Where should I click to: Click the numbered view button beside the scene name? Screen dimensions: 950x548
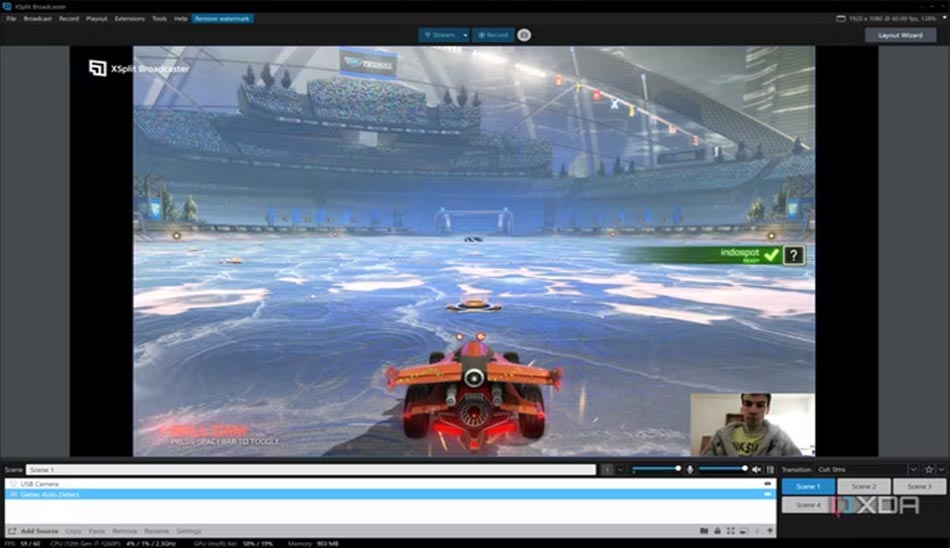[x=607, y=470]
